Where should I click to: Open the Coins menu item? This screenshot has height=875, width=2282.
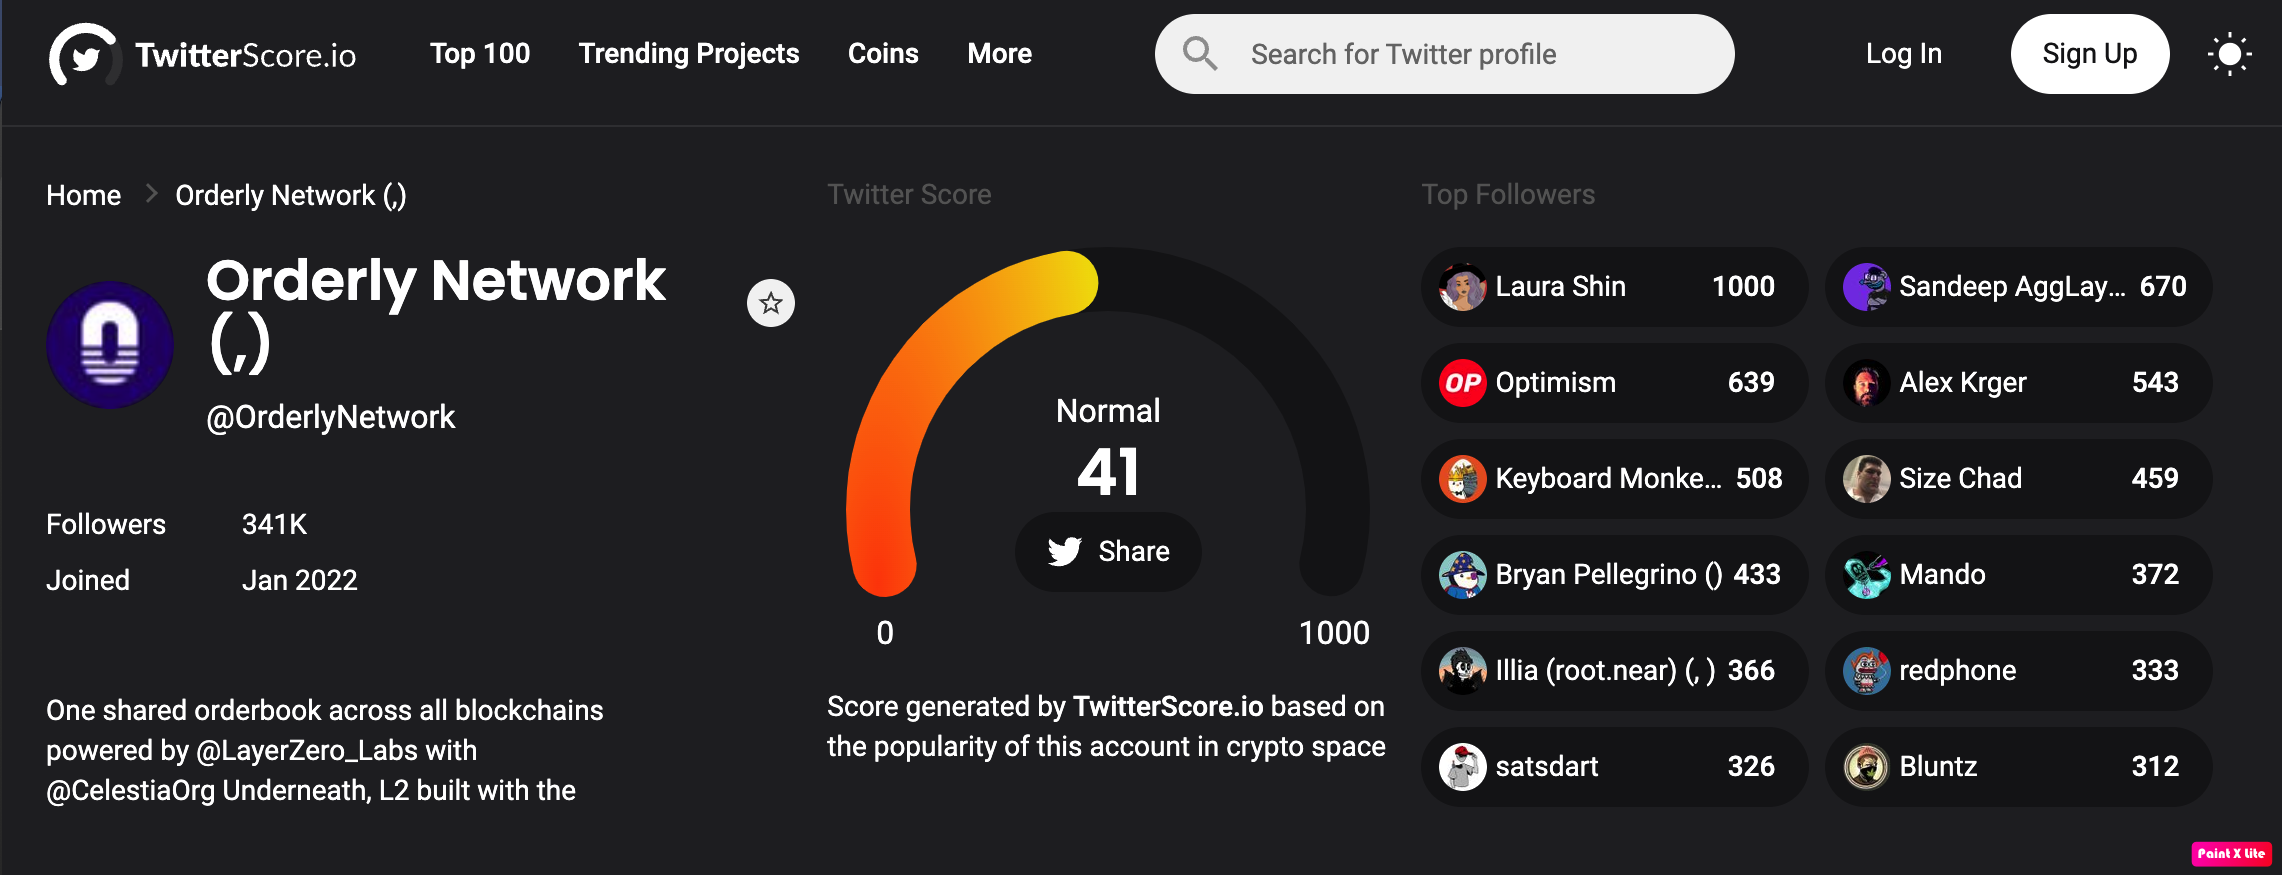(883, 54)
